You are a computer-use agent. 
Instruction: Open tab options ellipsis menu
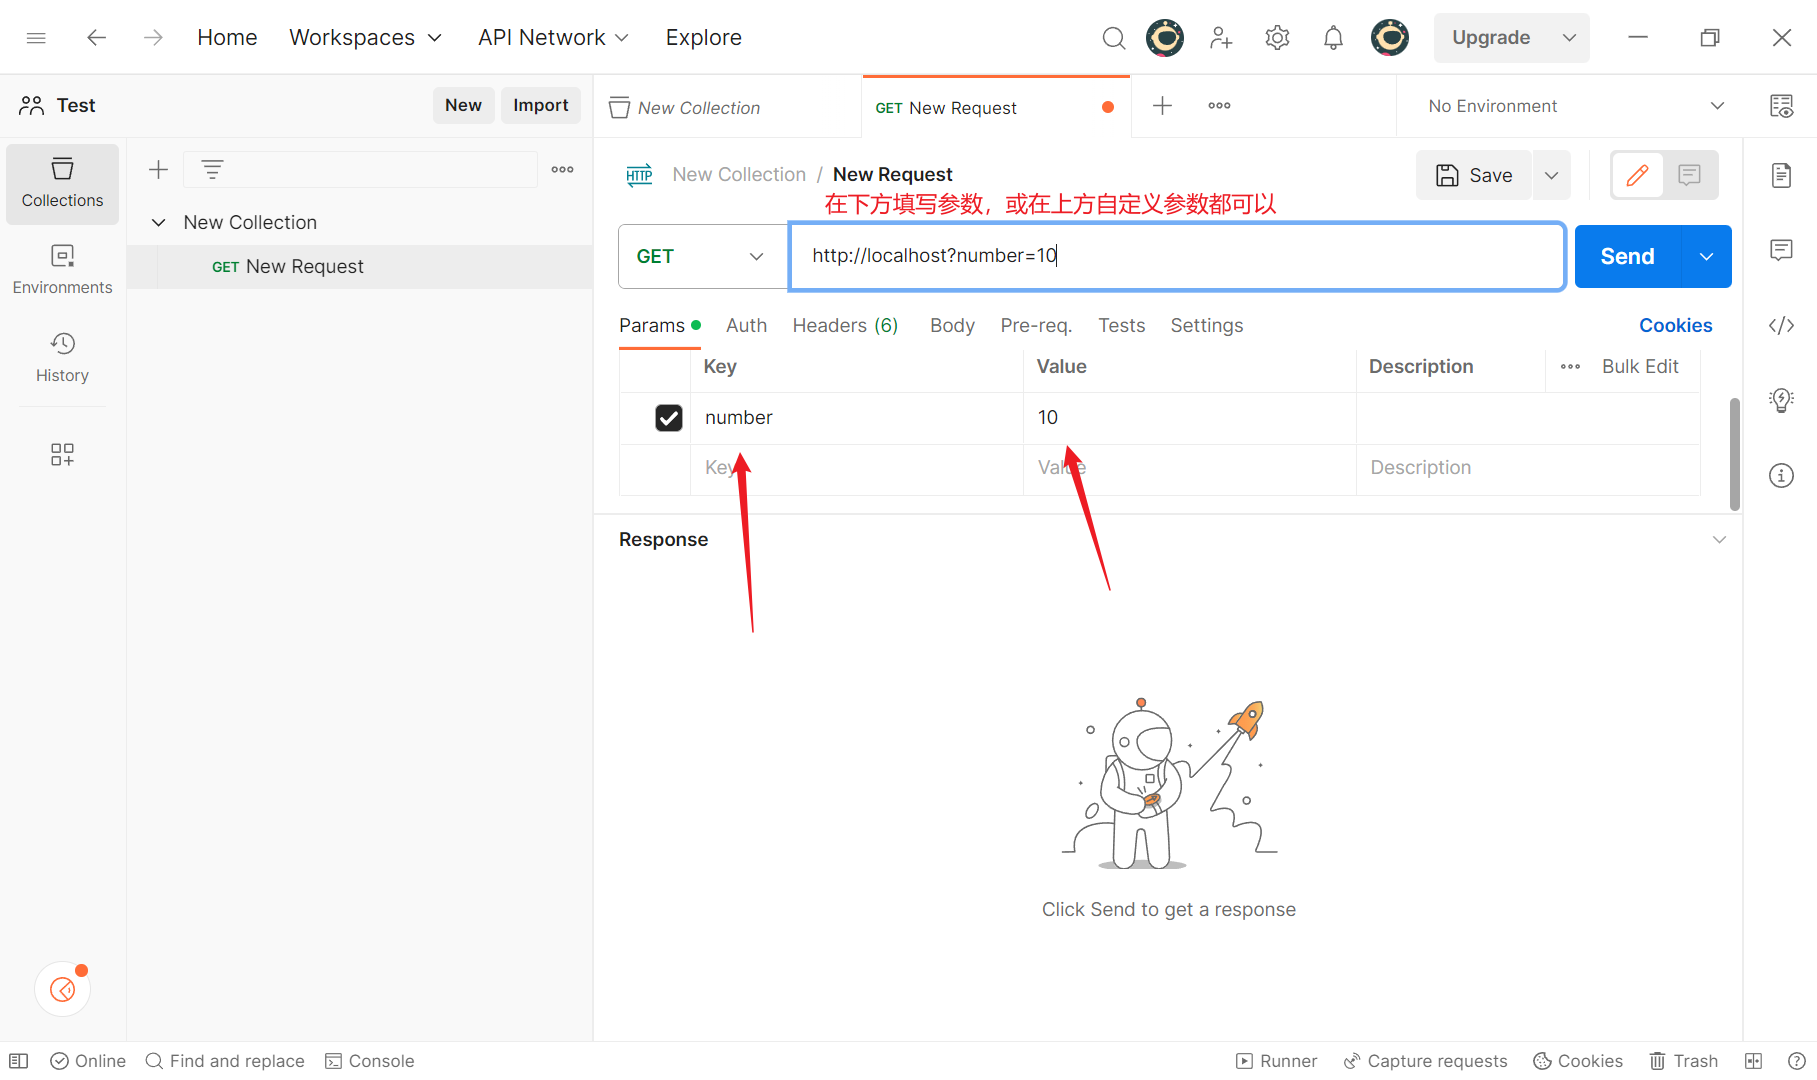coord(1219,106)
